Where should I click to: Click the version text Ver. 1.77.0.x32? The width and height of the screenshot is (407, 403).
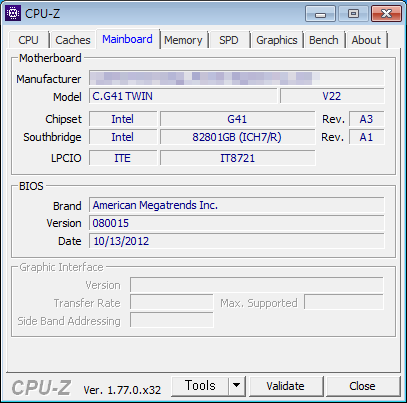122,390
